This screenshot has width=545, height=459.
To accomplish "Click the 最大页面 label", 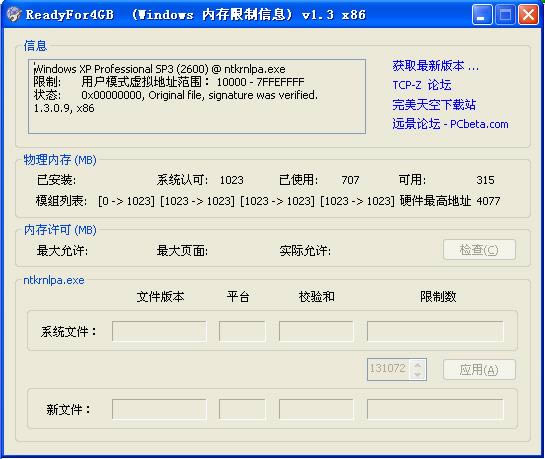I will tap(182, 251).
